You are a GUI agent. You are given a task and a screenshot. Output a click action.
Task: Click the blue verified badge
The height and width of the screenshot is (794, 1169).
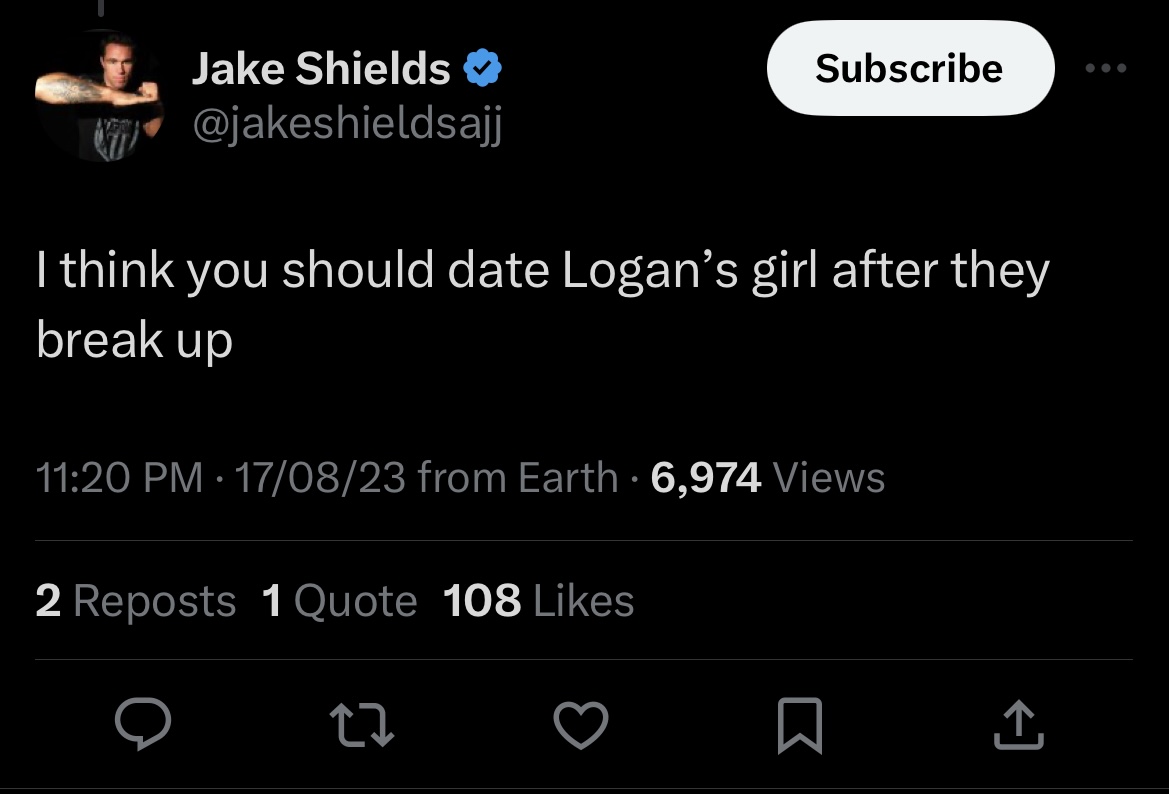[485, 69]
